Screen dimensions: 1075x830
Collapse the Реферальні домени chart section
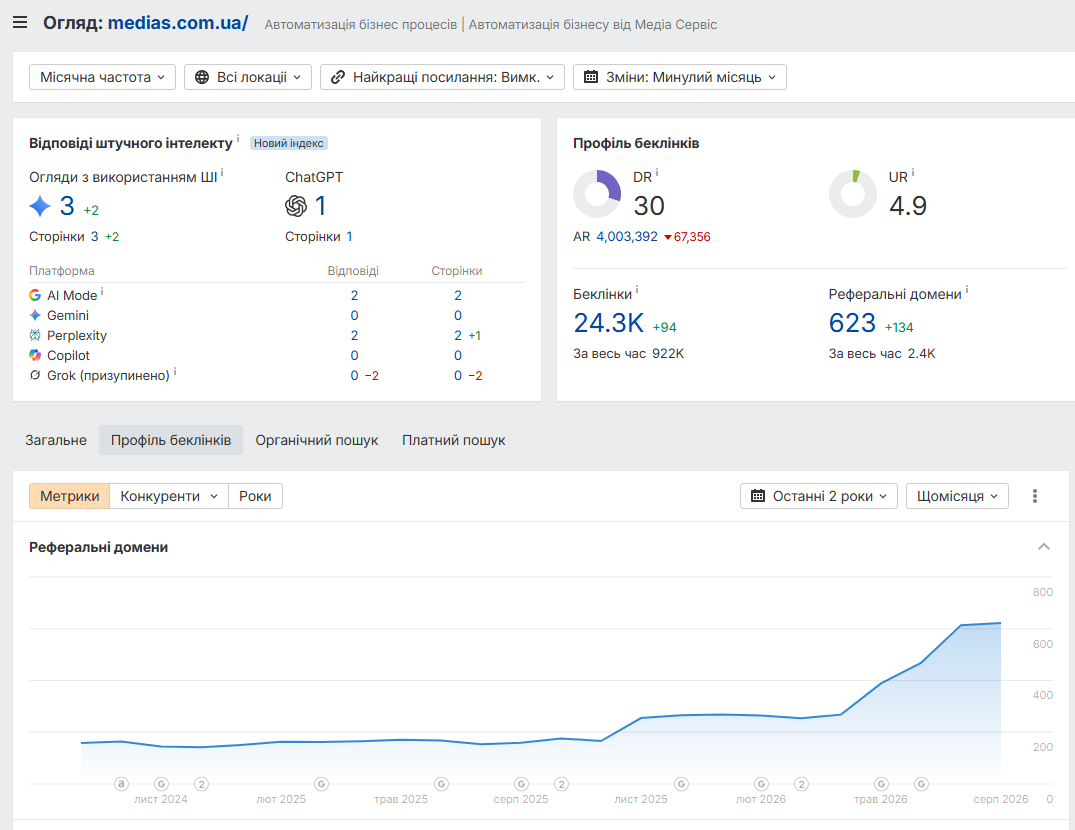click(1043, 547)
